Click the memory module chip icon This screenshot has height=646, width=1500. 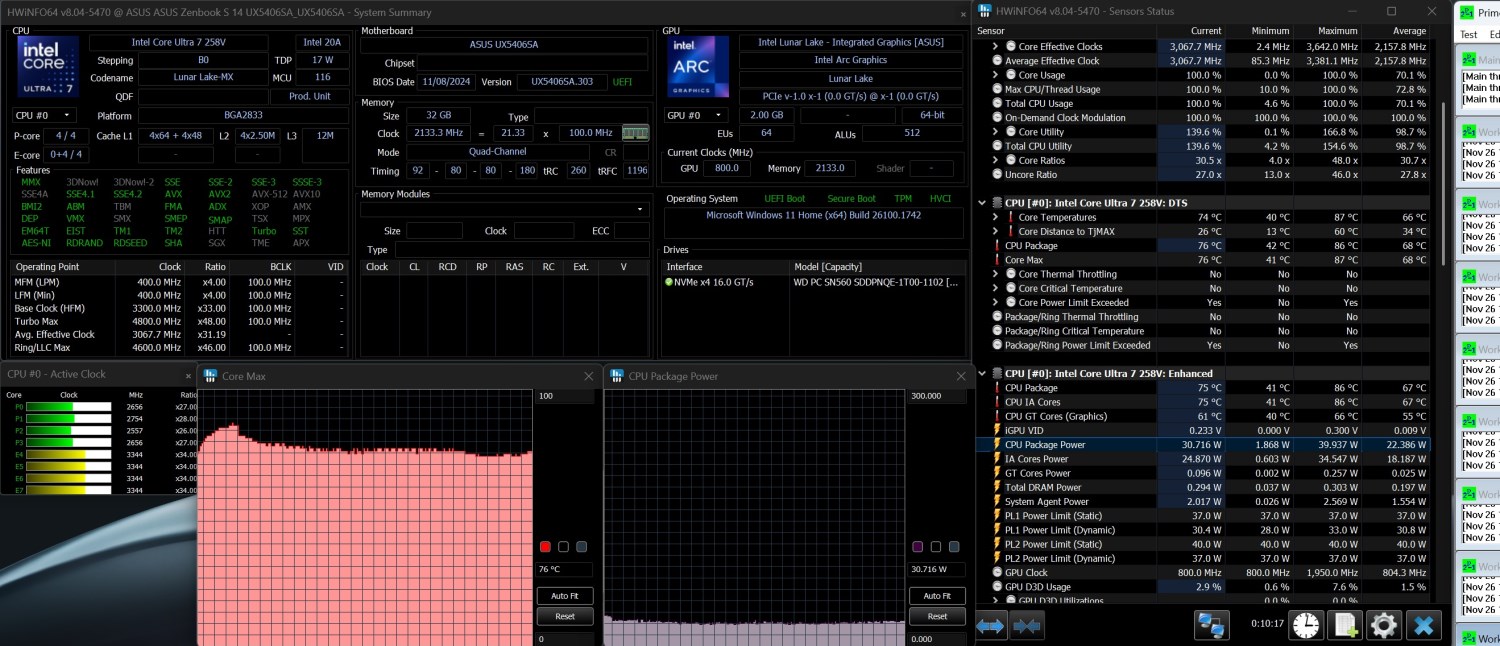point(635,133)
